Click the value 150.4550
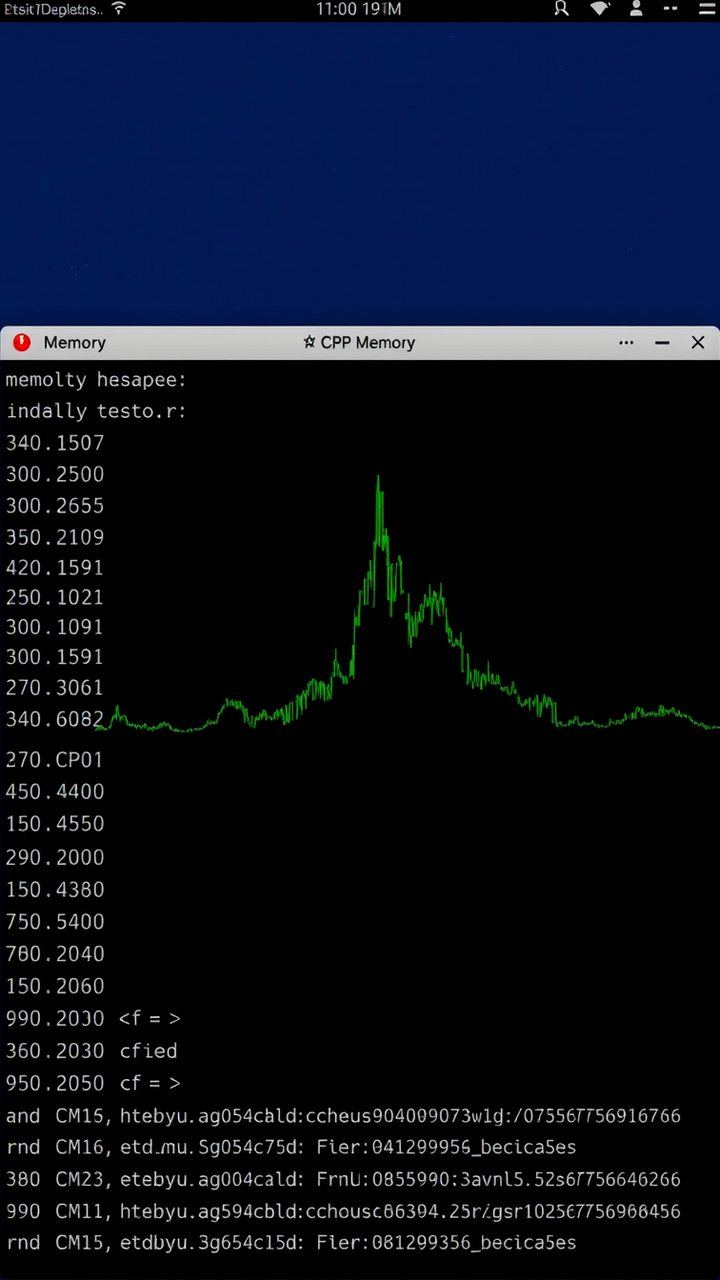Viewport: 720px width, 1280px height. point(55,824)
